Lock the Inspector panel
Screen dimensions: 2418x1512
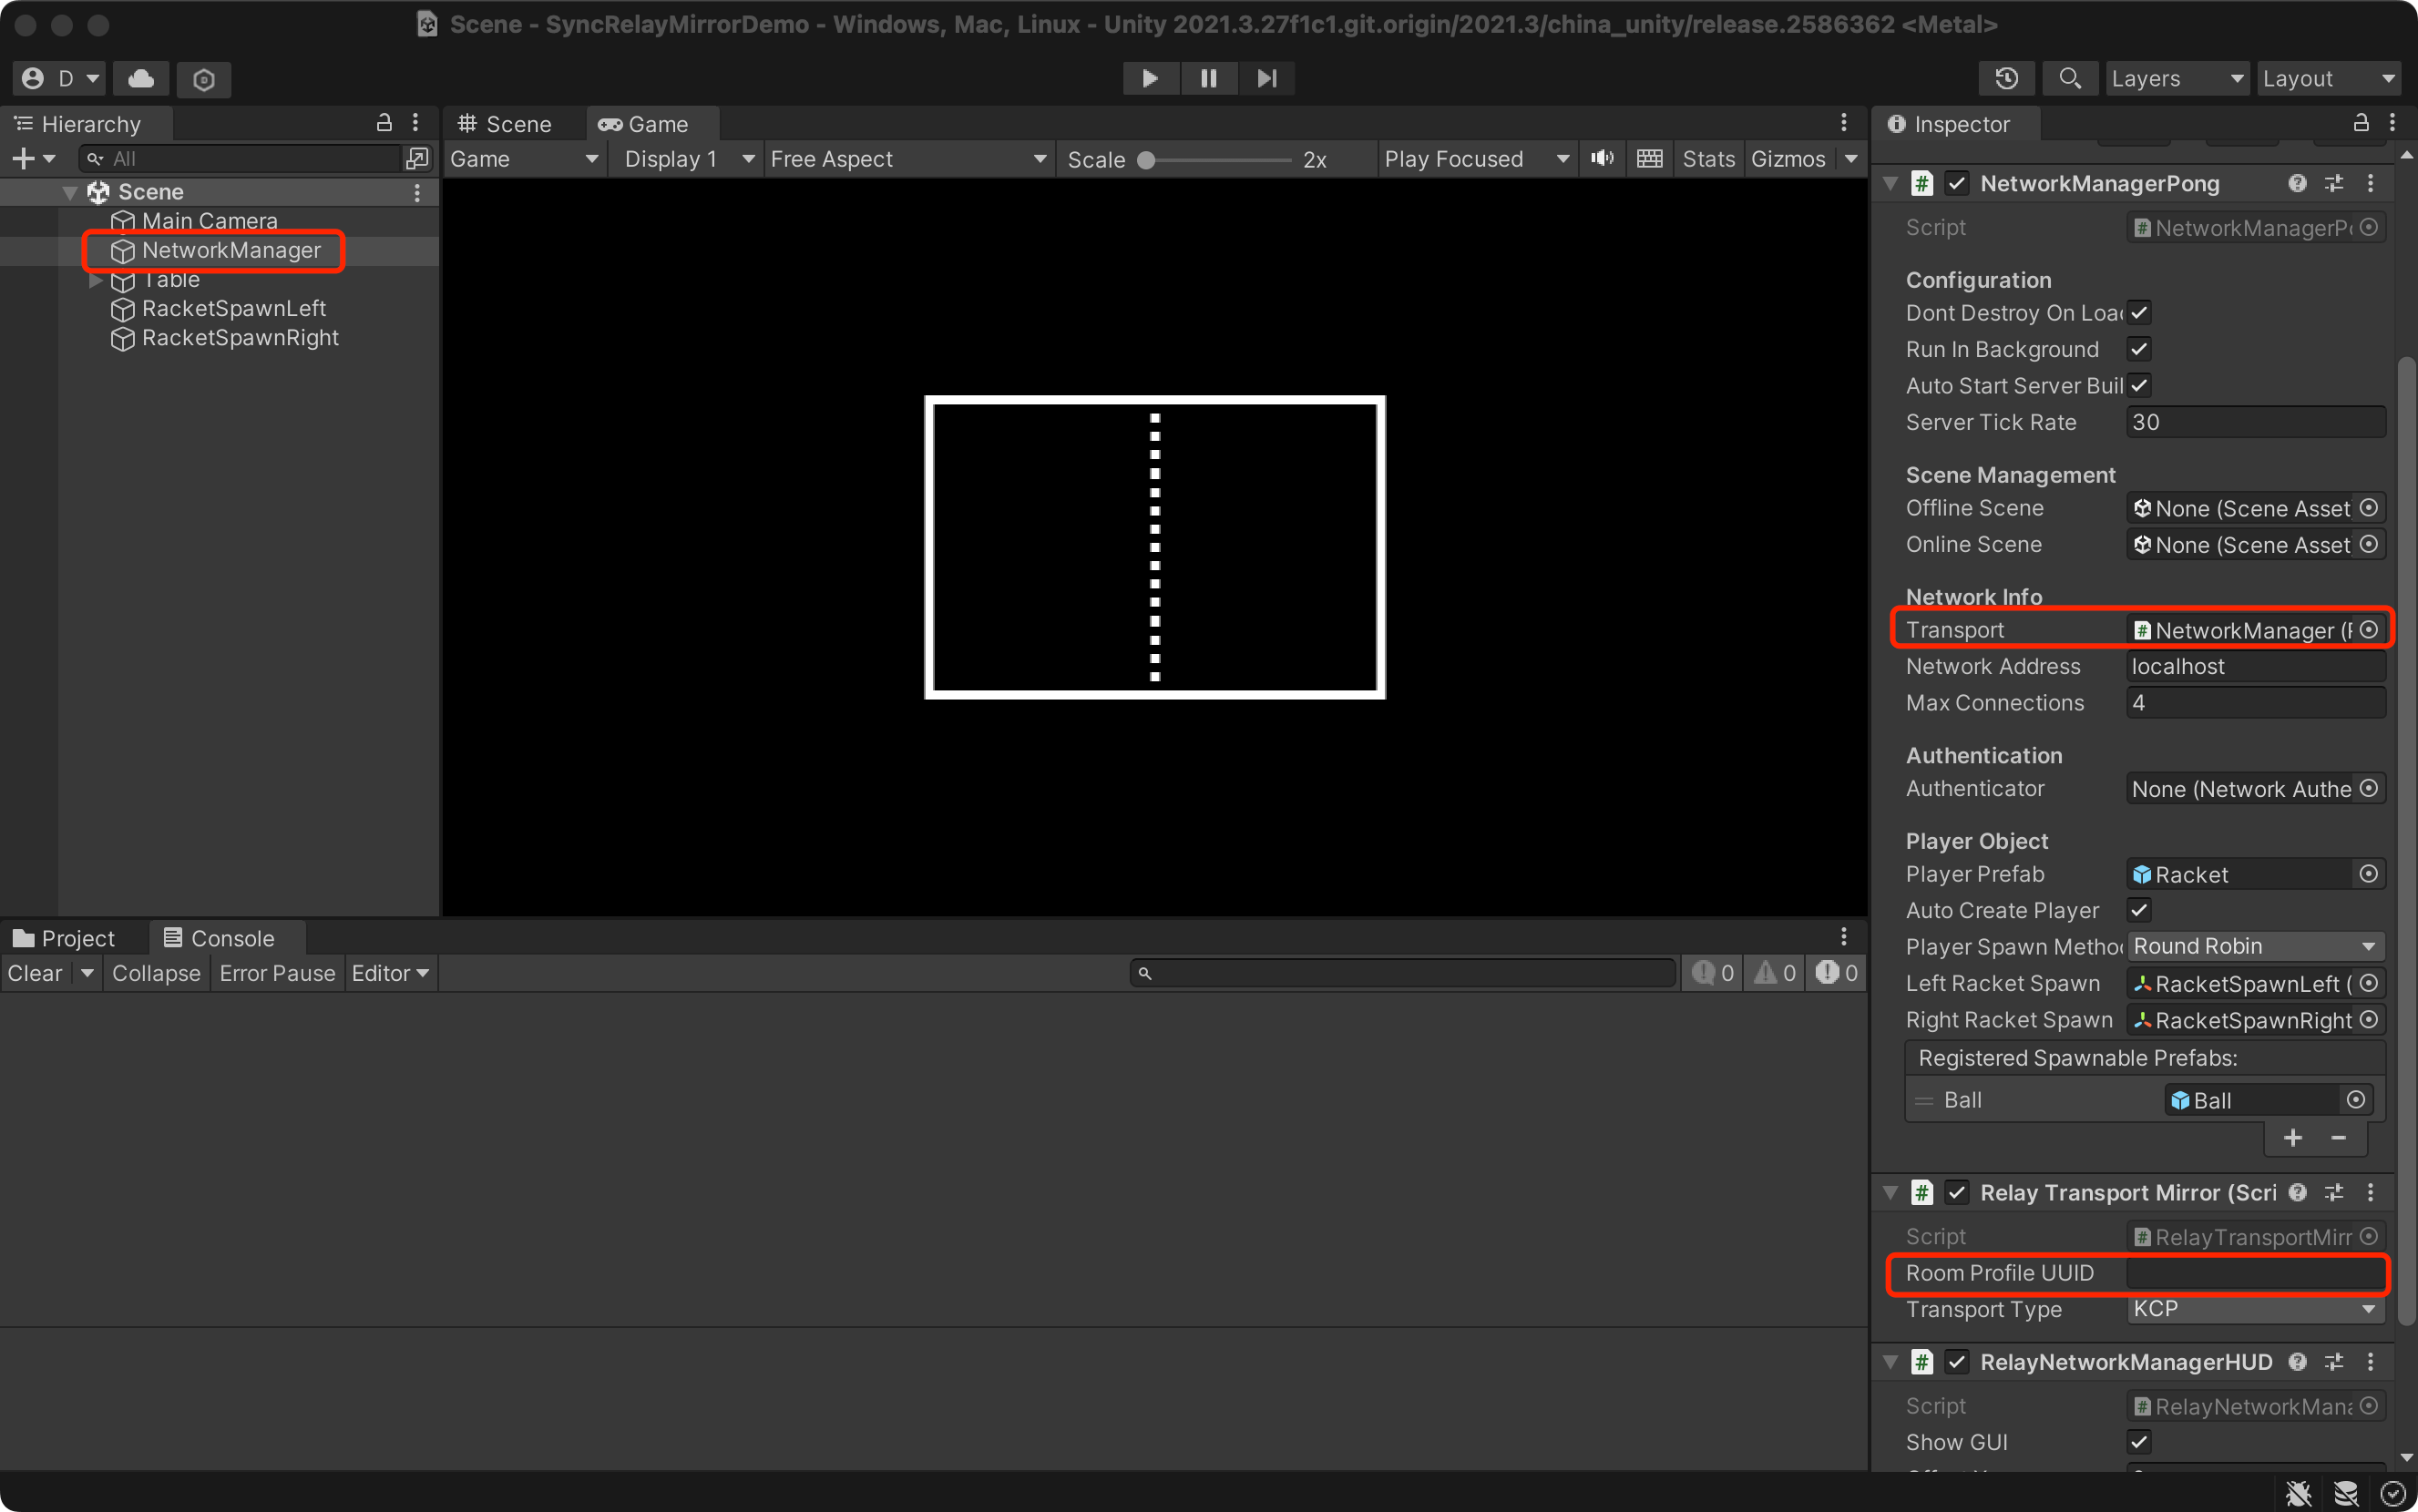tap(2360, 123)
